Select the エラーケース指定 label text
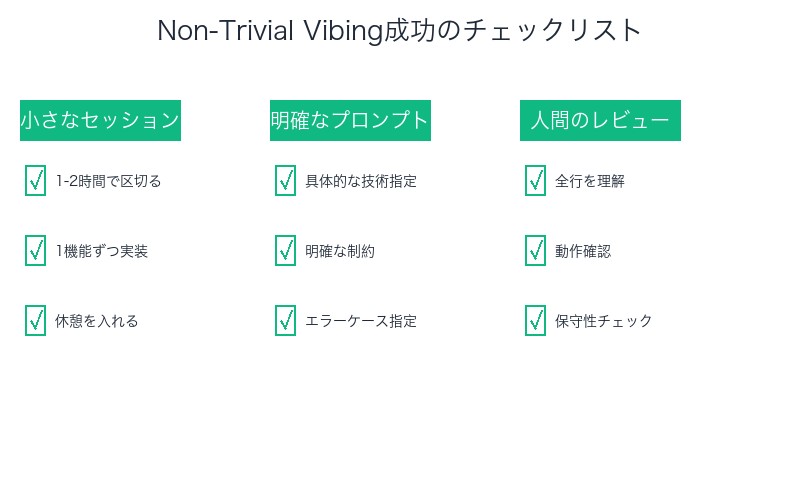 [x=361, y=321]
